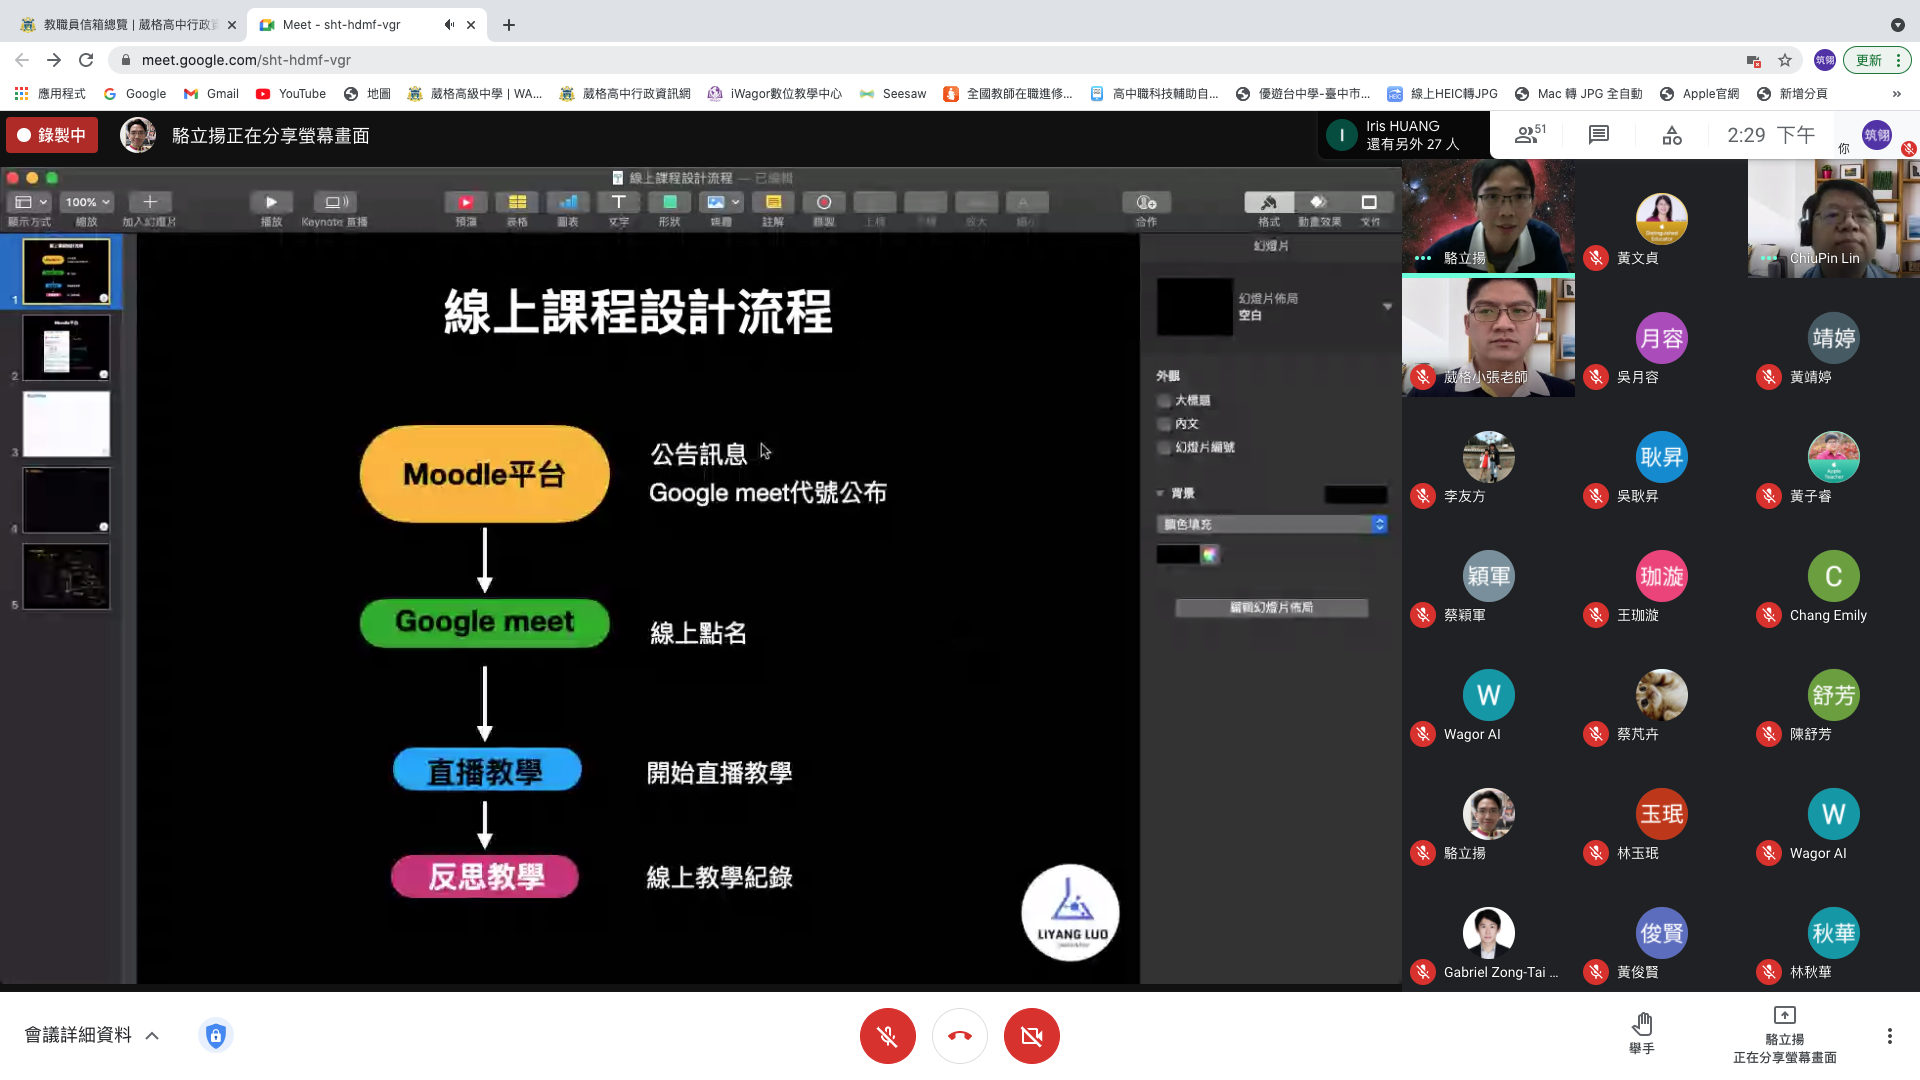This screenshot has height=1080, width=1920.
Task: Open the Meet chat panel icon
Action: click(x=1599, y=135)
